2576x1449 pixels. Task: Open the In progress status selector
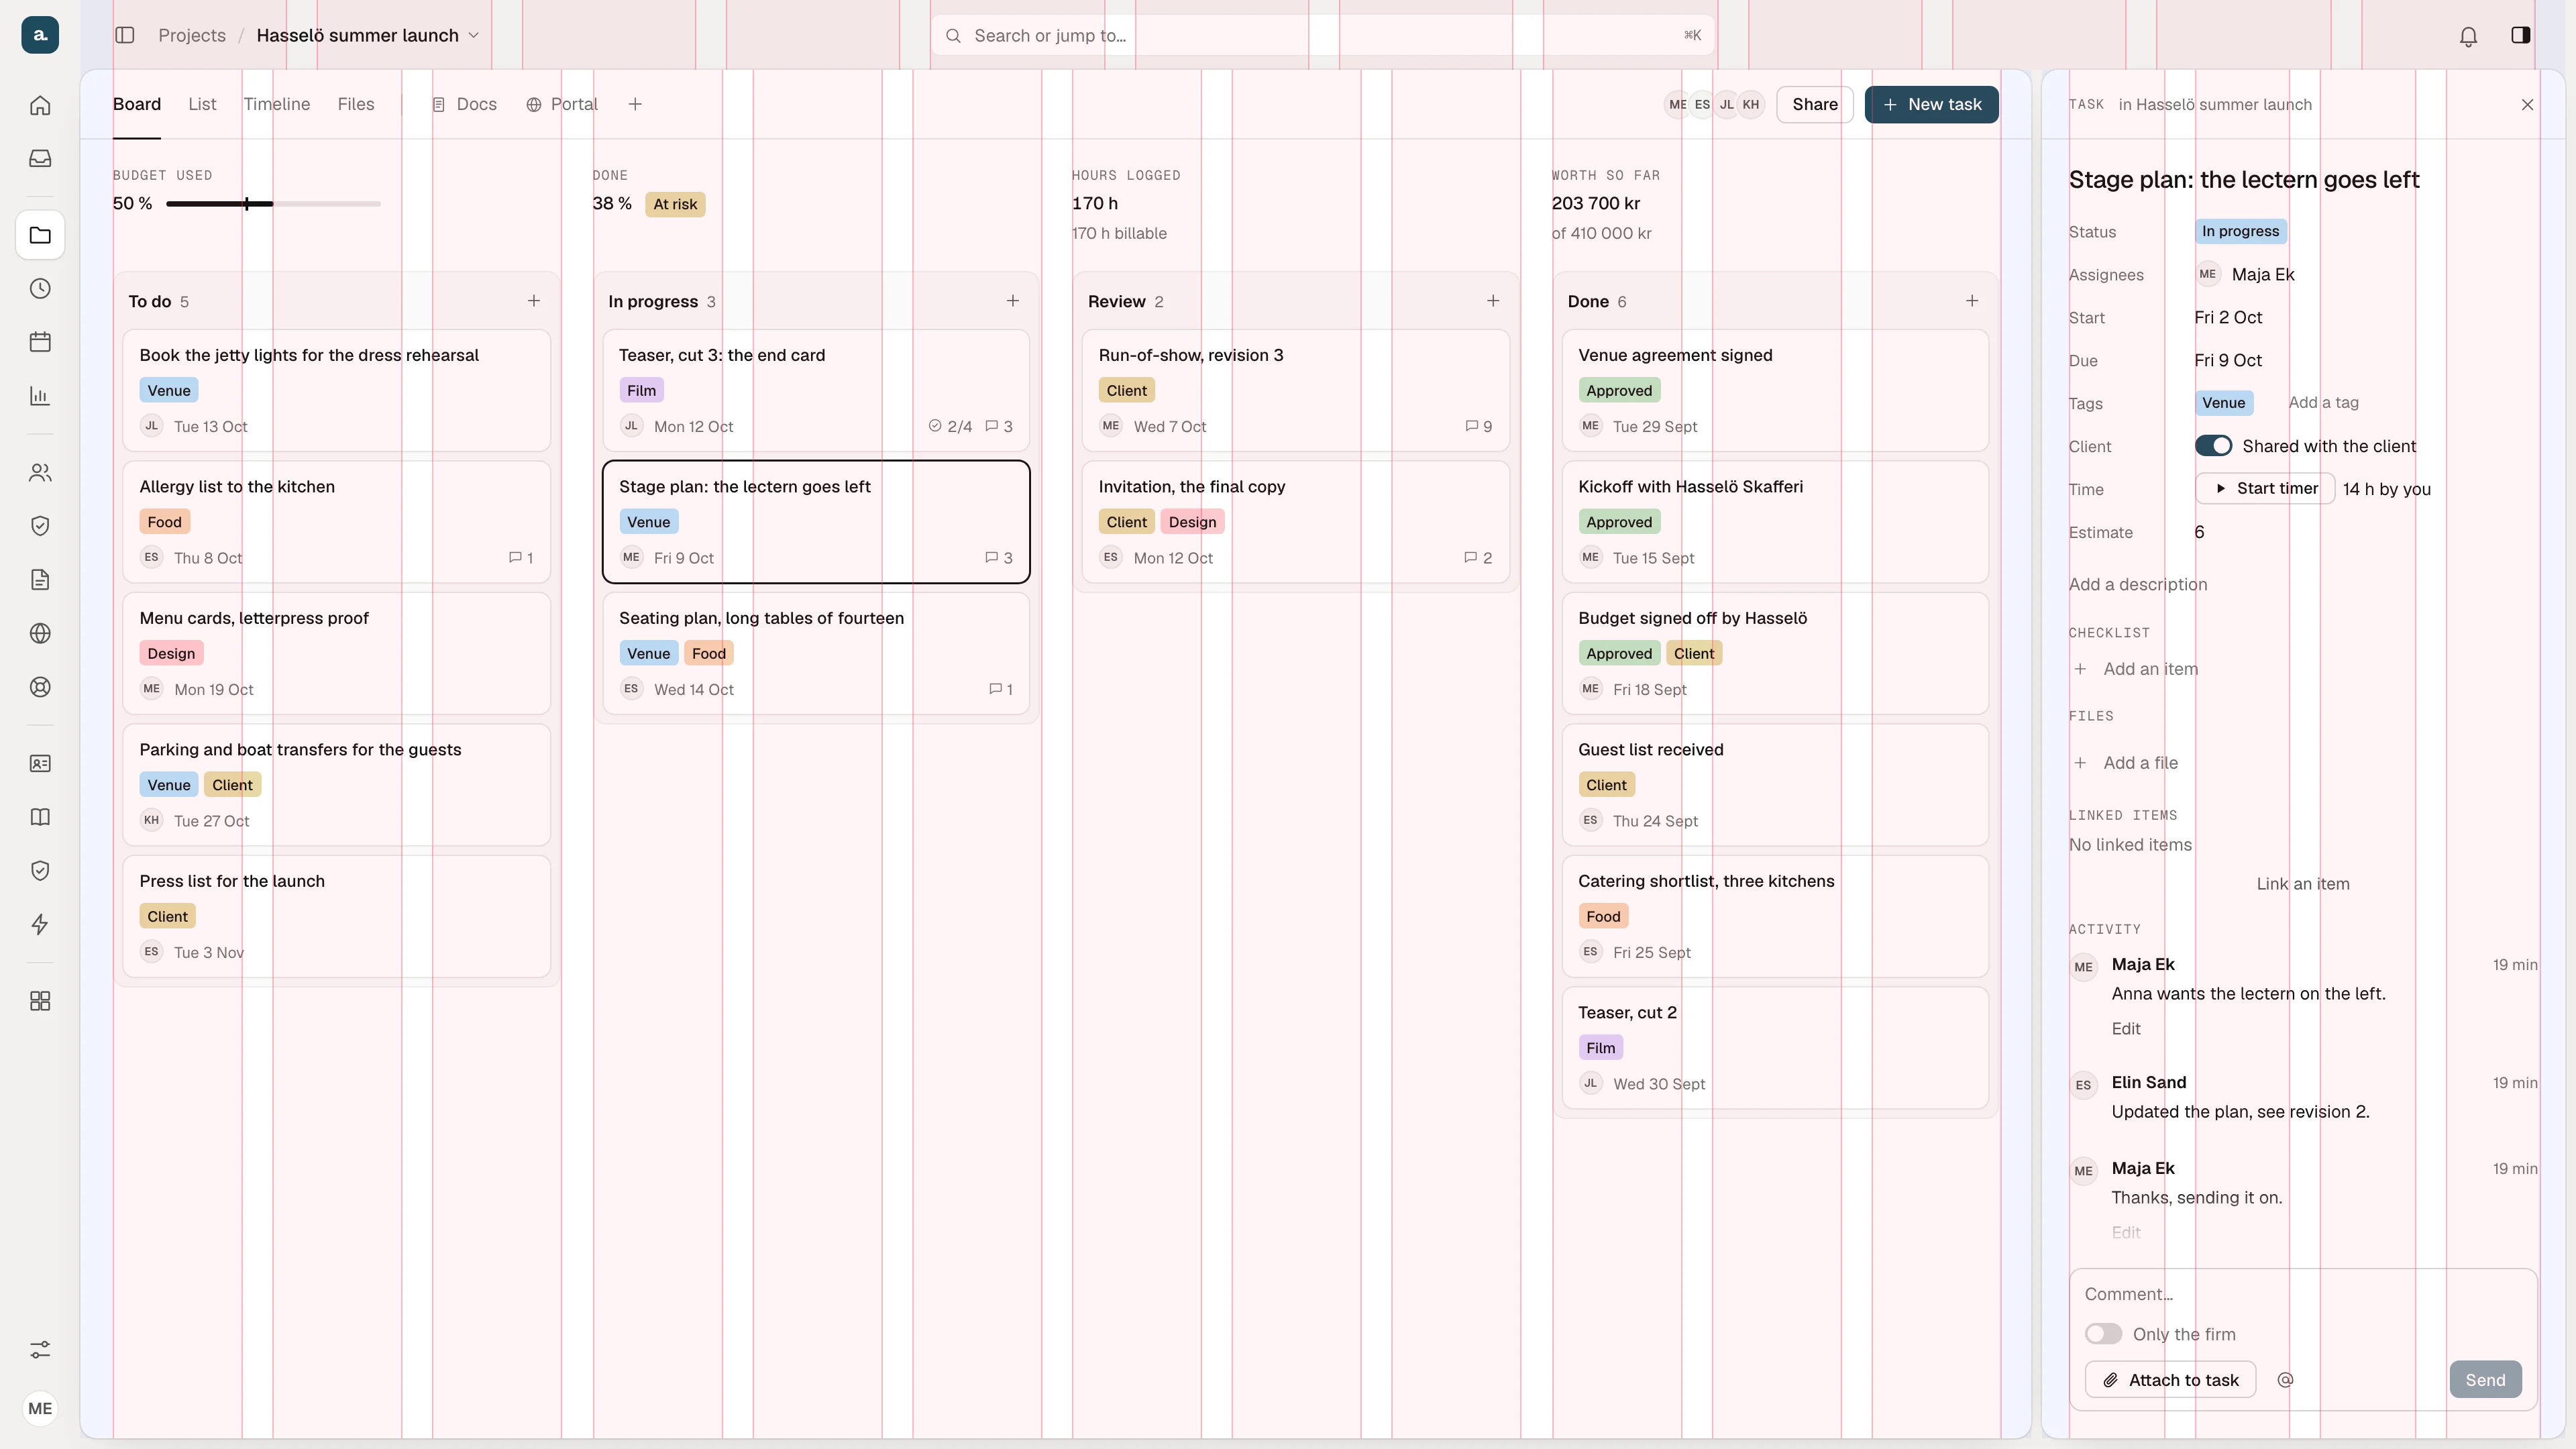2240,231
